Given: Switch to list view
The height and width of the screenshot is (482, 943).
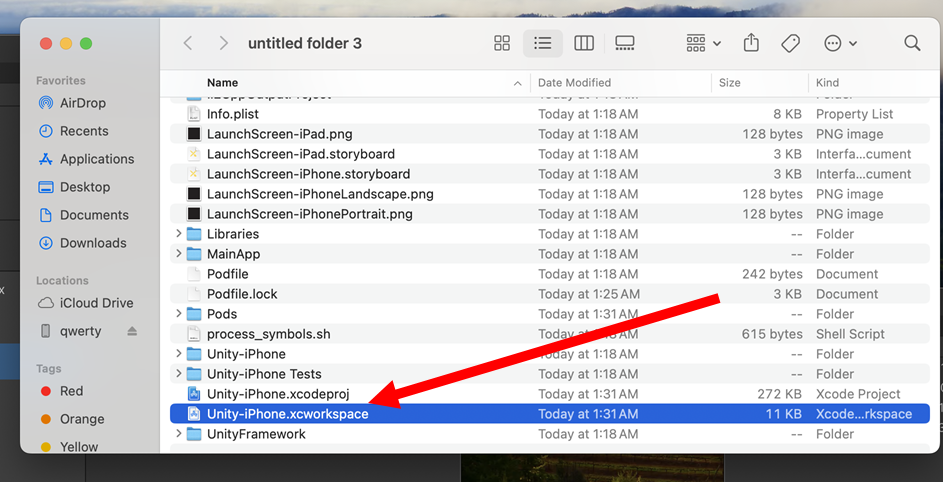Looking at the screenshot, I should [542, 43].
